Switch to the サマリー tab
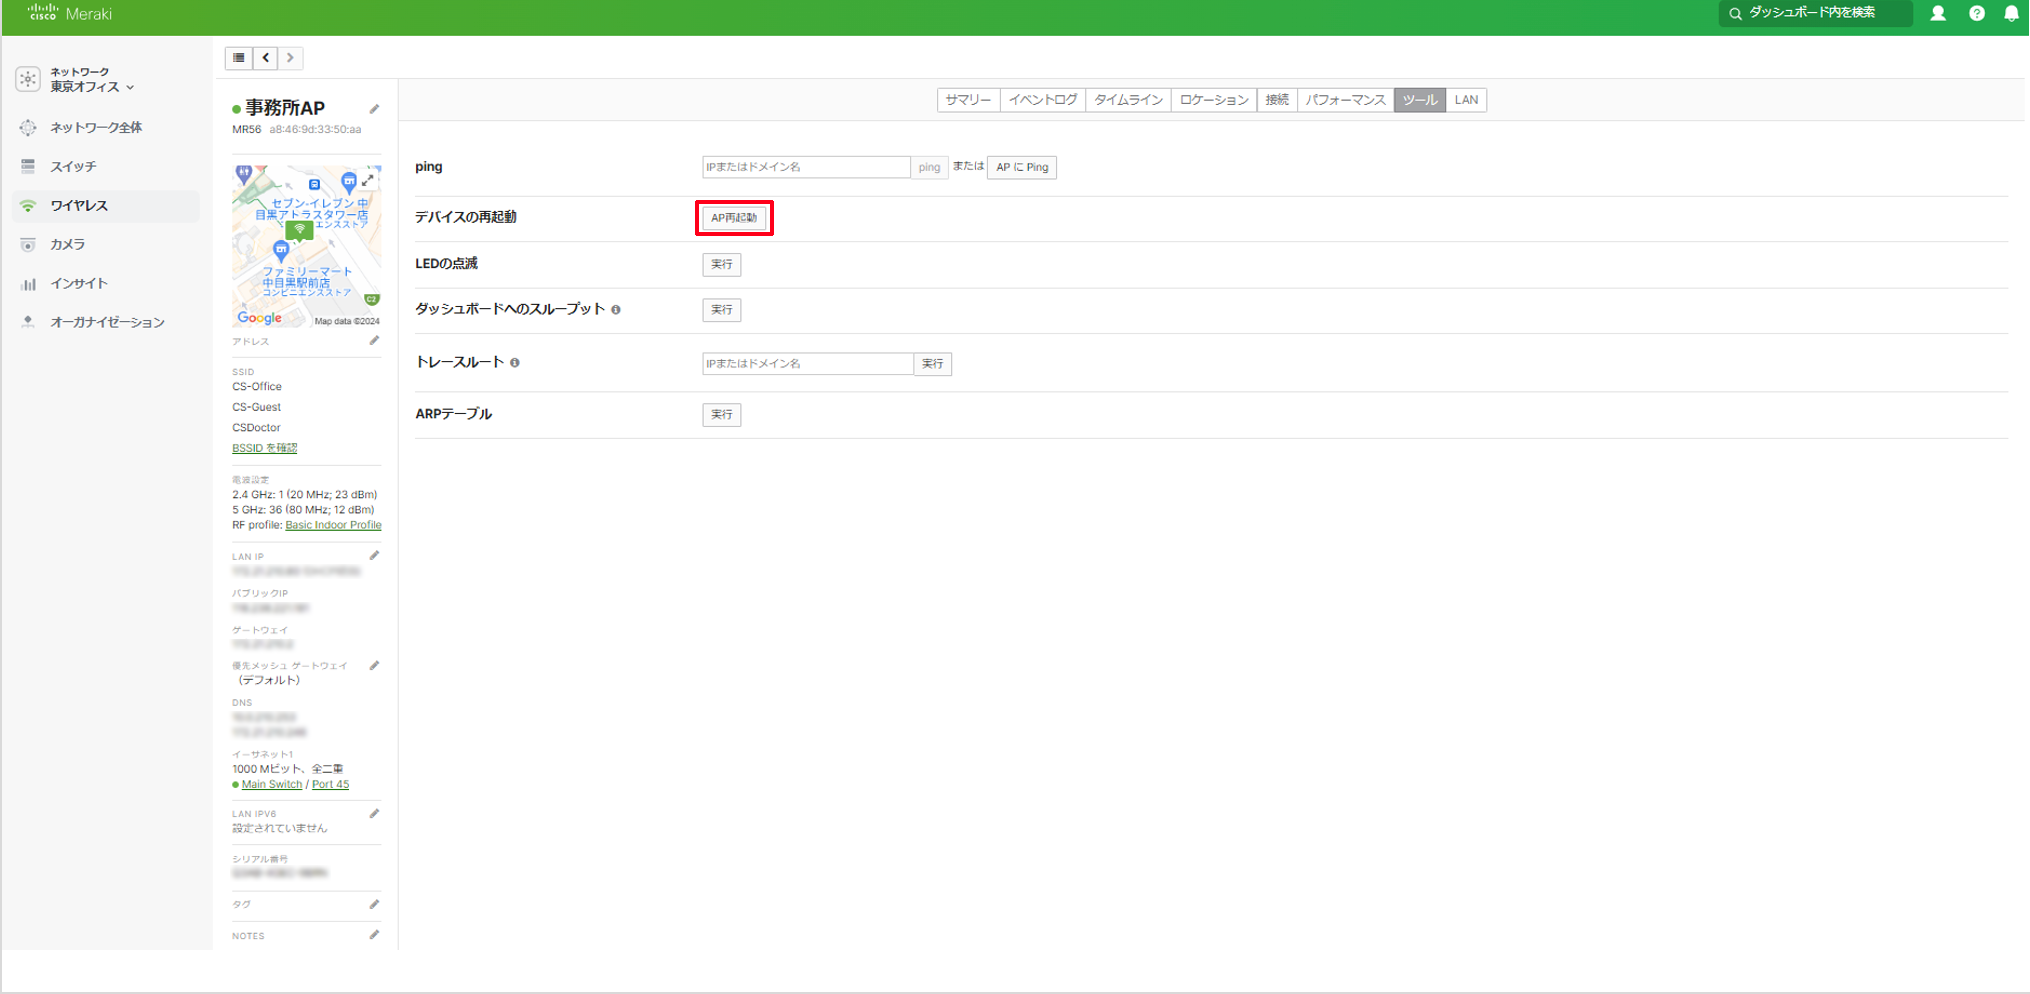 point(968,100)
